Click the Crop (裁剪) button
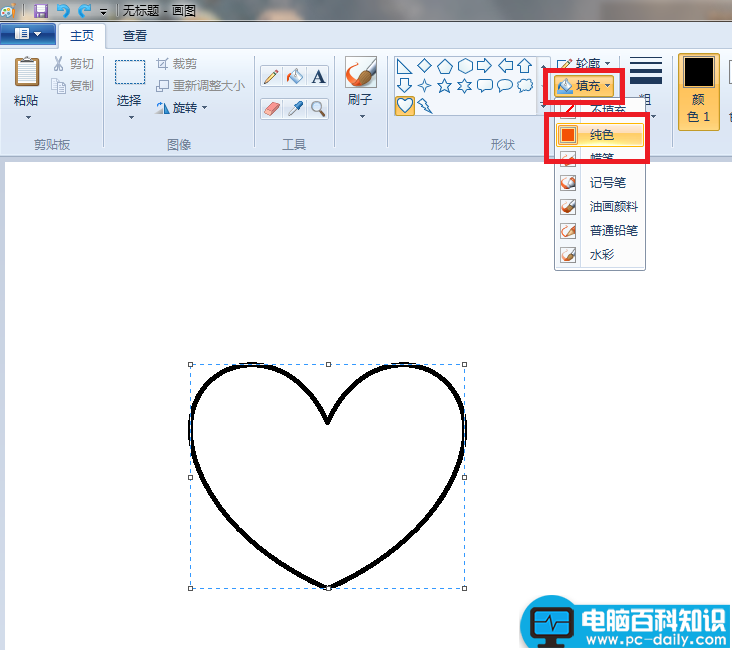The height and width of the screenshot is (650, 732). click(176, 64)
